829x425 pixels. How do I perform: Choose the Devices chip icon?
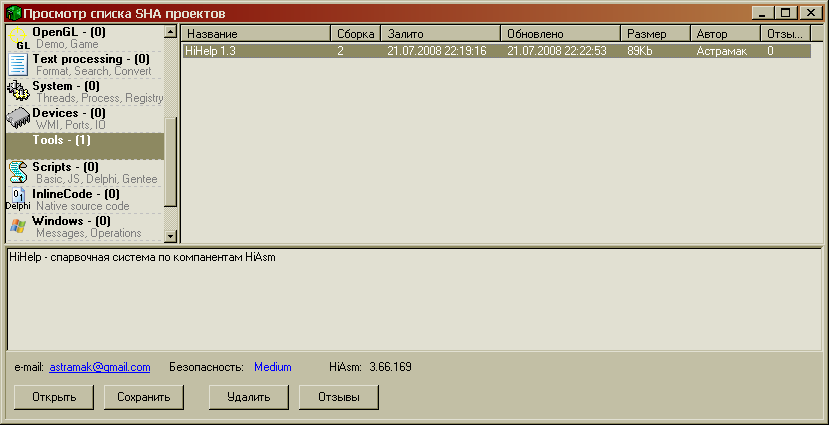18,119
